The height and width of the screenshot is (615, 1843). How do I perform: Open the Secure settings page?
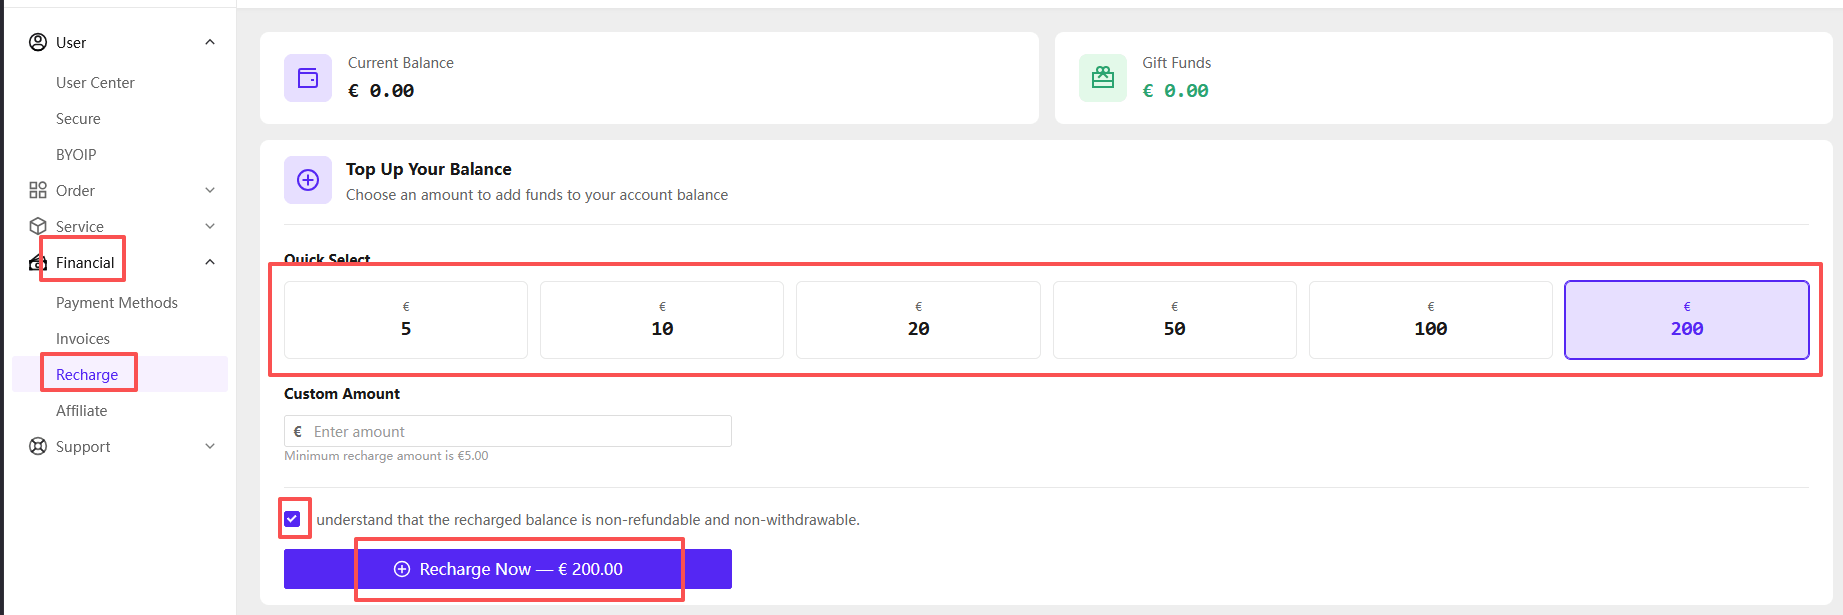pos(78,118)
